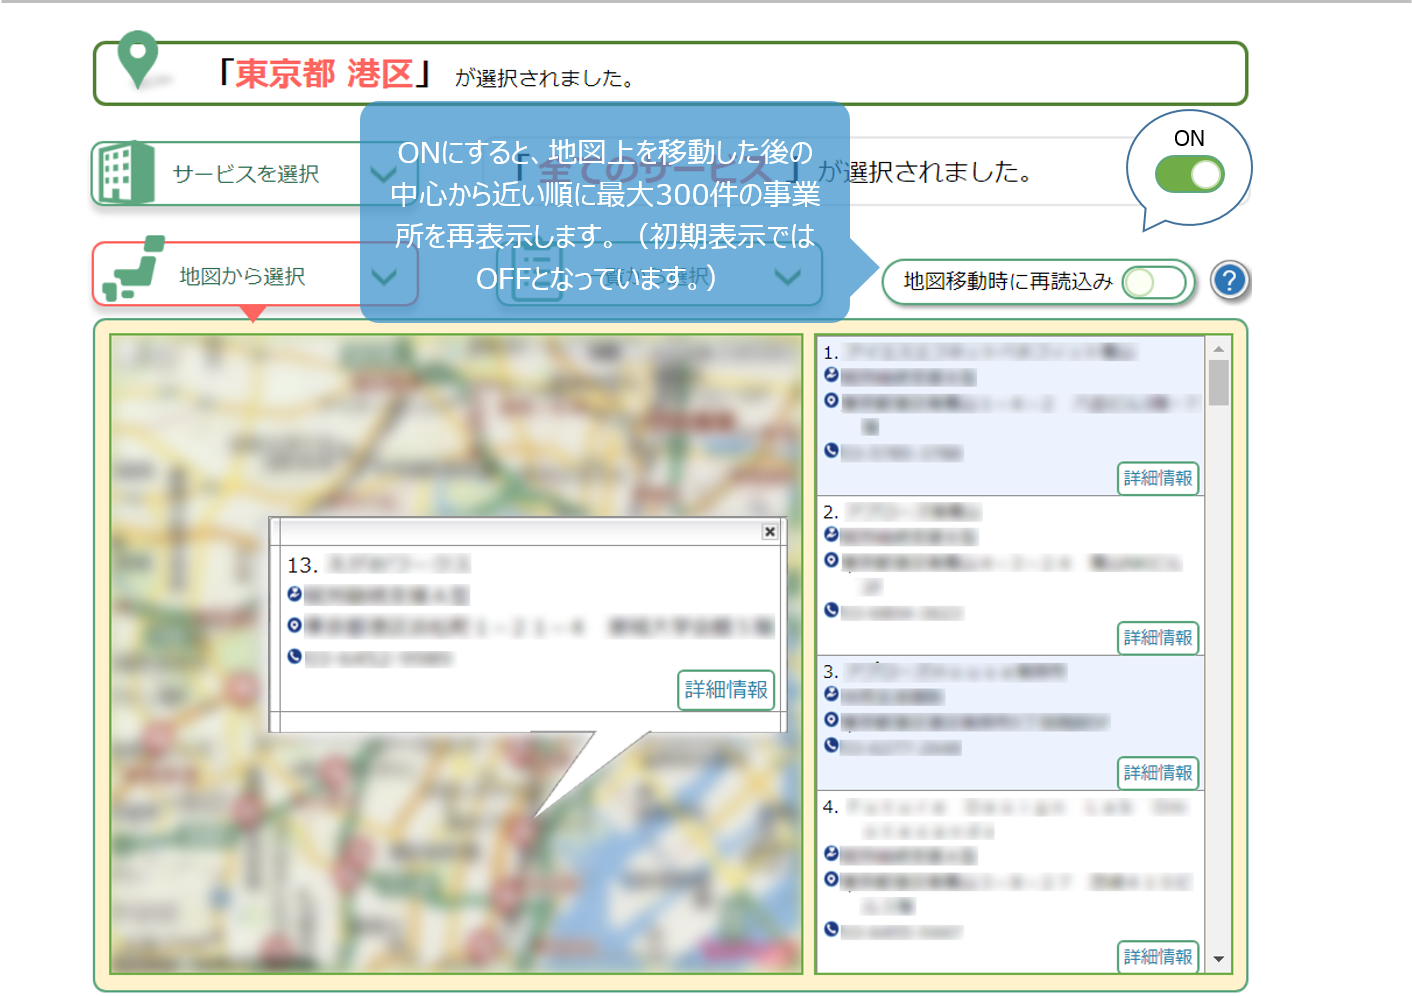Image resolution: width=1412 pixels, height=996 pixels.
Task: Click the phone icon in list item 3
Action: 831,746
